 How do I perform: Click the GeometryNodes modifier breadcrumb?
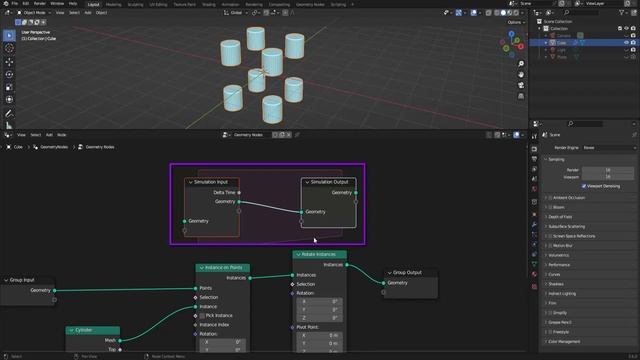coord(54,147)
